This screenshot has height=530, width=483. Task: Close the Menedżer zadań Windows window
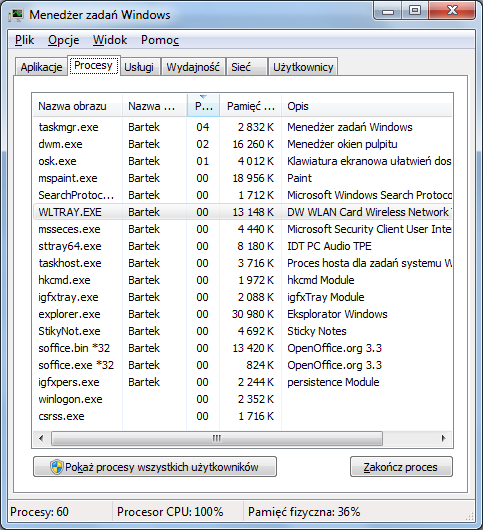pos(452,11)
